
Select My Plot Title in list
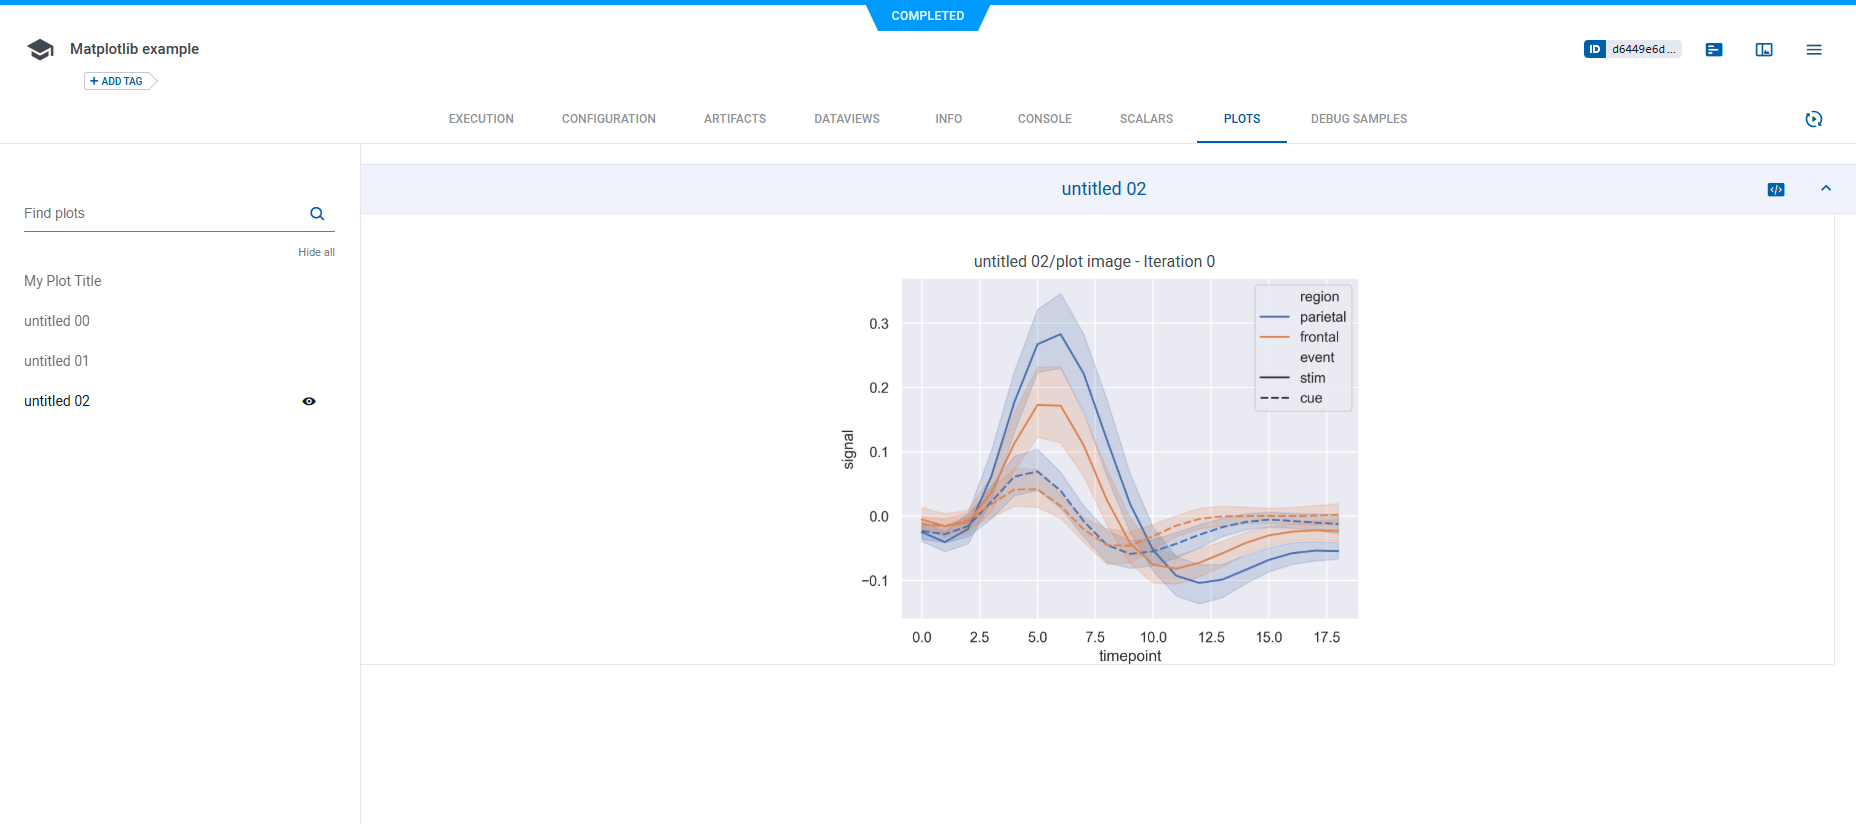click(63, 281)
